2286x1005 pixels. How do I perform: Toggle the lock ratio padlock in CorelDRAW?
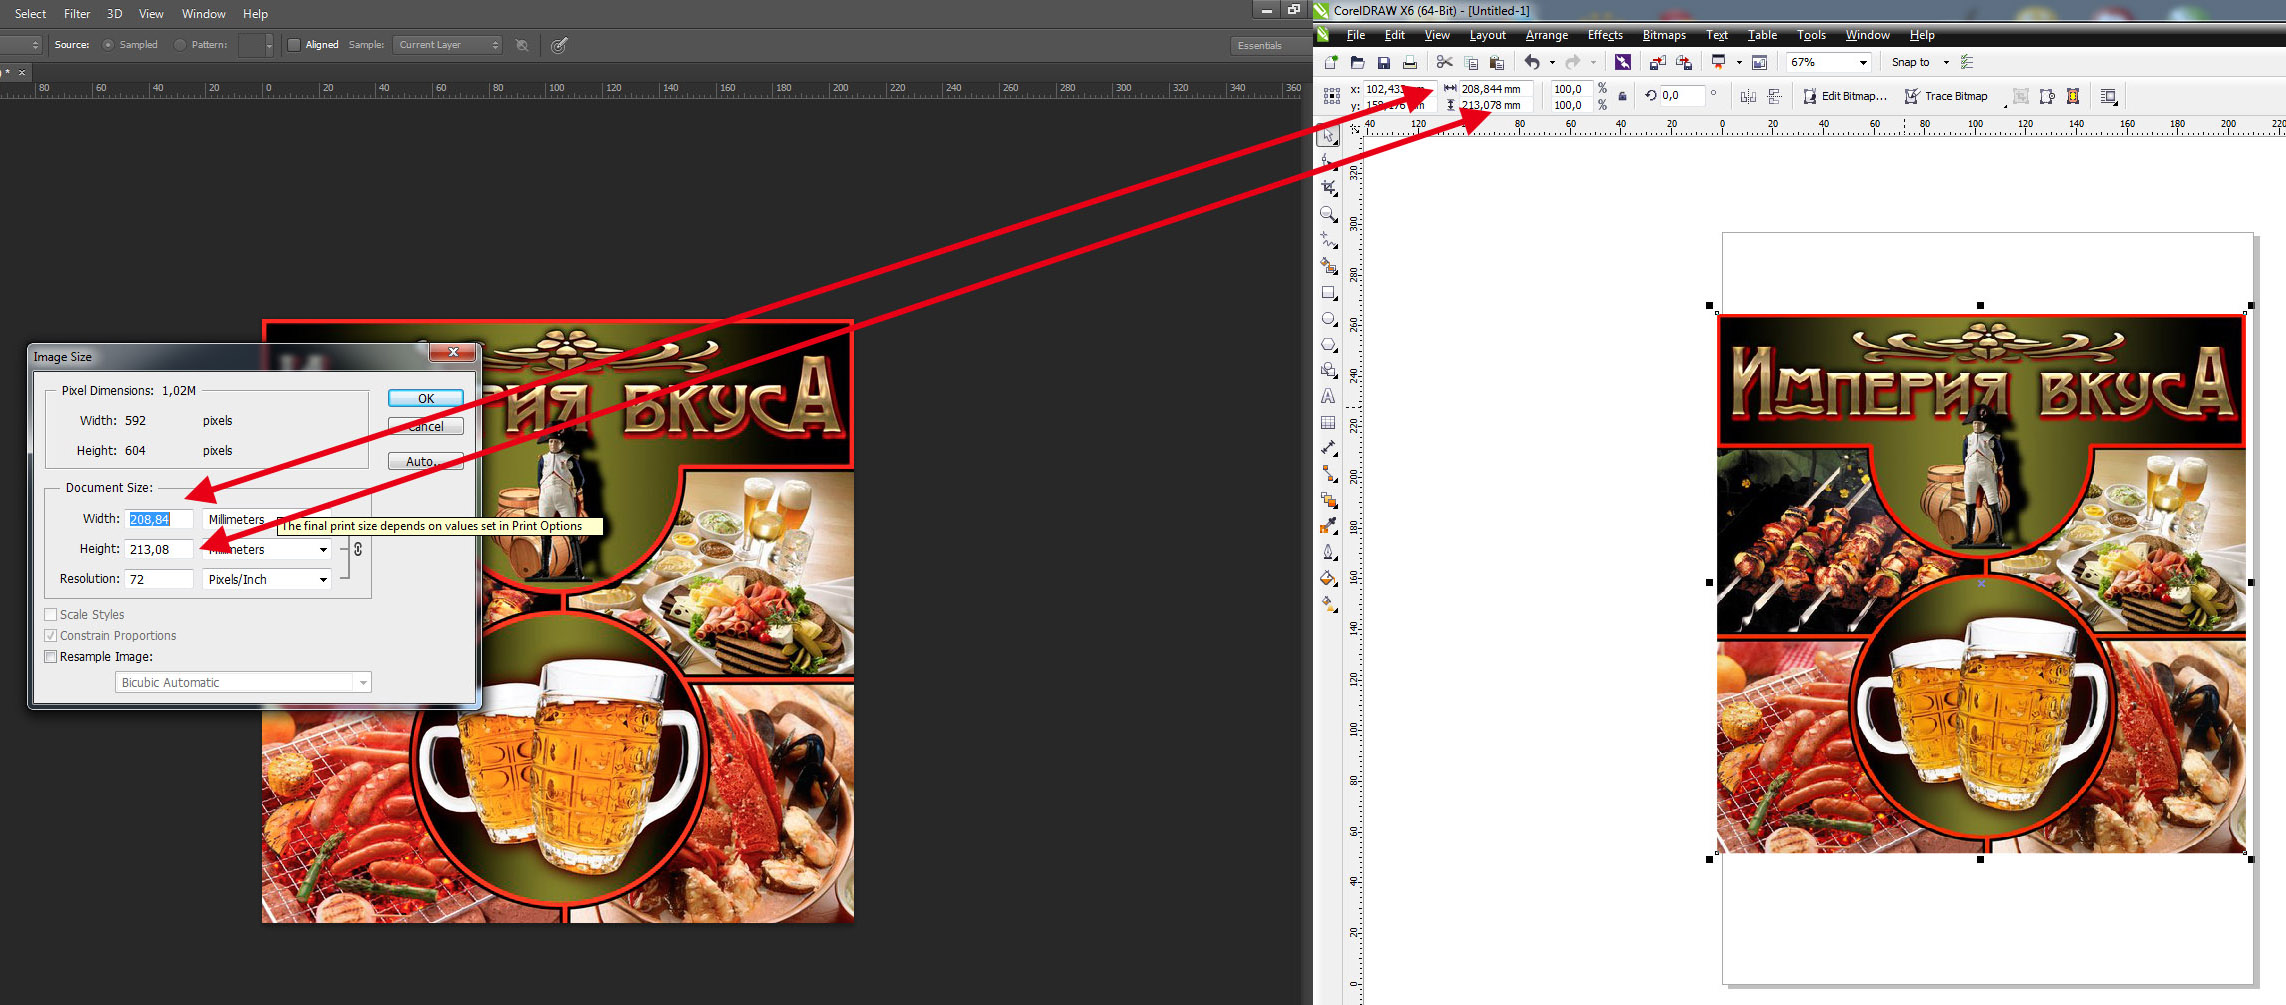click(1623, 97)
